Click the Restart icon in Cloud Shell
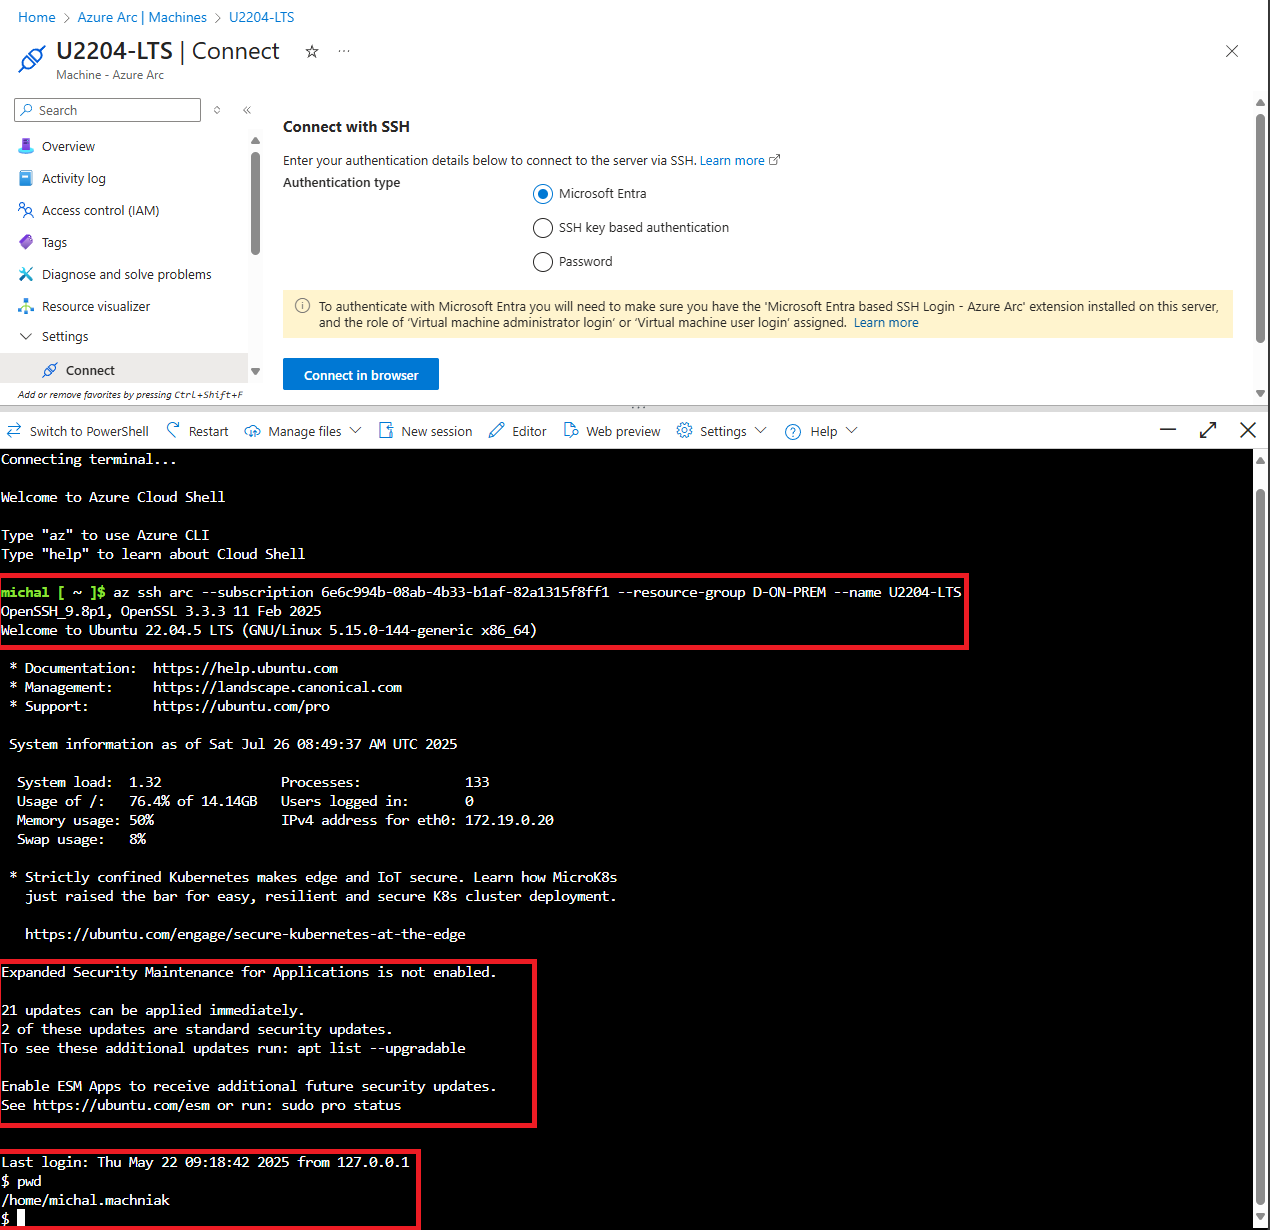This screenshot has width=1270, height=1230. (x=173, y=430)
